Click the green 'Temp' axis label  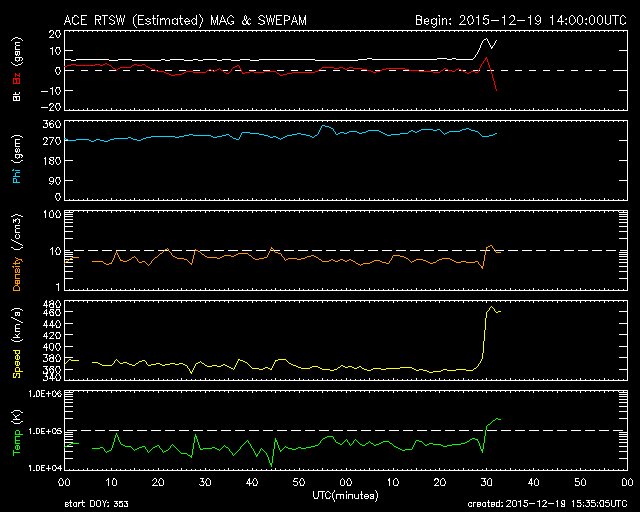coord(17,442)
